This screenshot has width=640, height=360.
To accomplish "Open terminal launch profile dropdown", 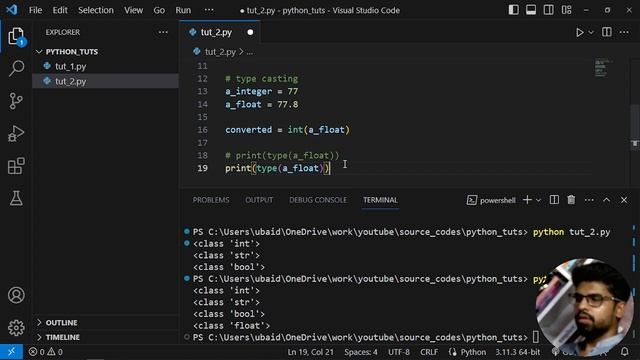I will [538, 200].
